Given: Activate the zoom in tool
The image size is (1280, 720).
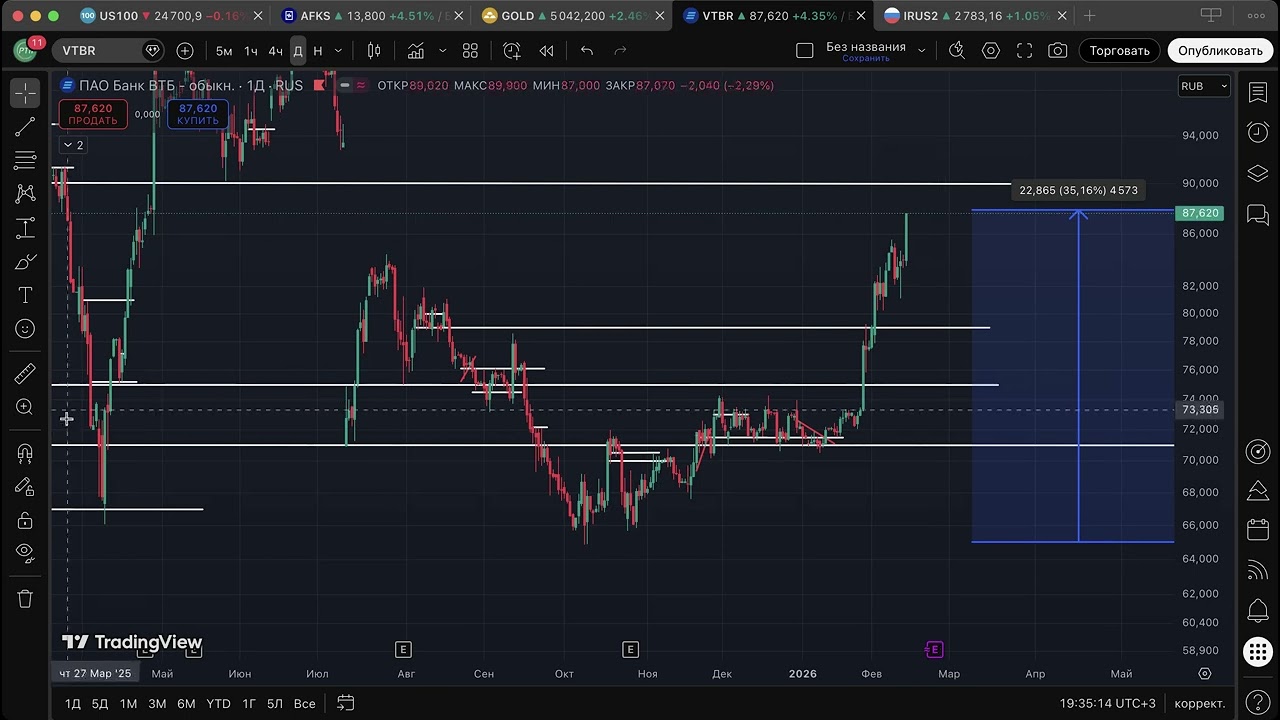Looking at the screenshot, I should pos(25,407).
